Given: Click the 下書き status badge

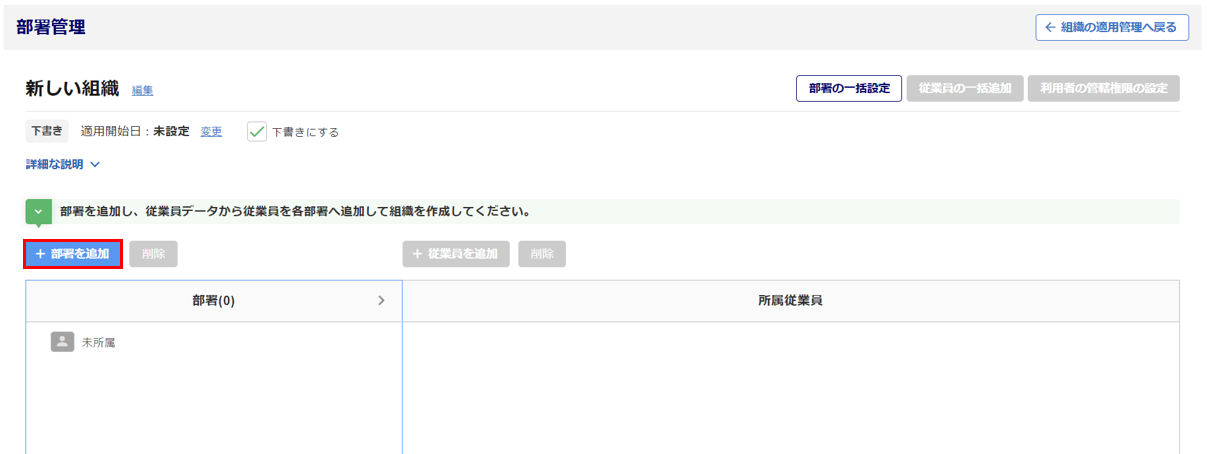Looking at the screenshot, I should (x=47, y=131).
